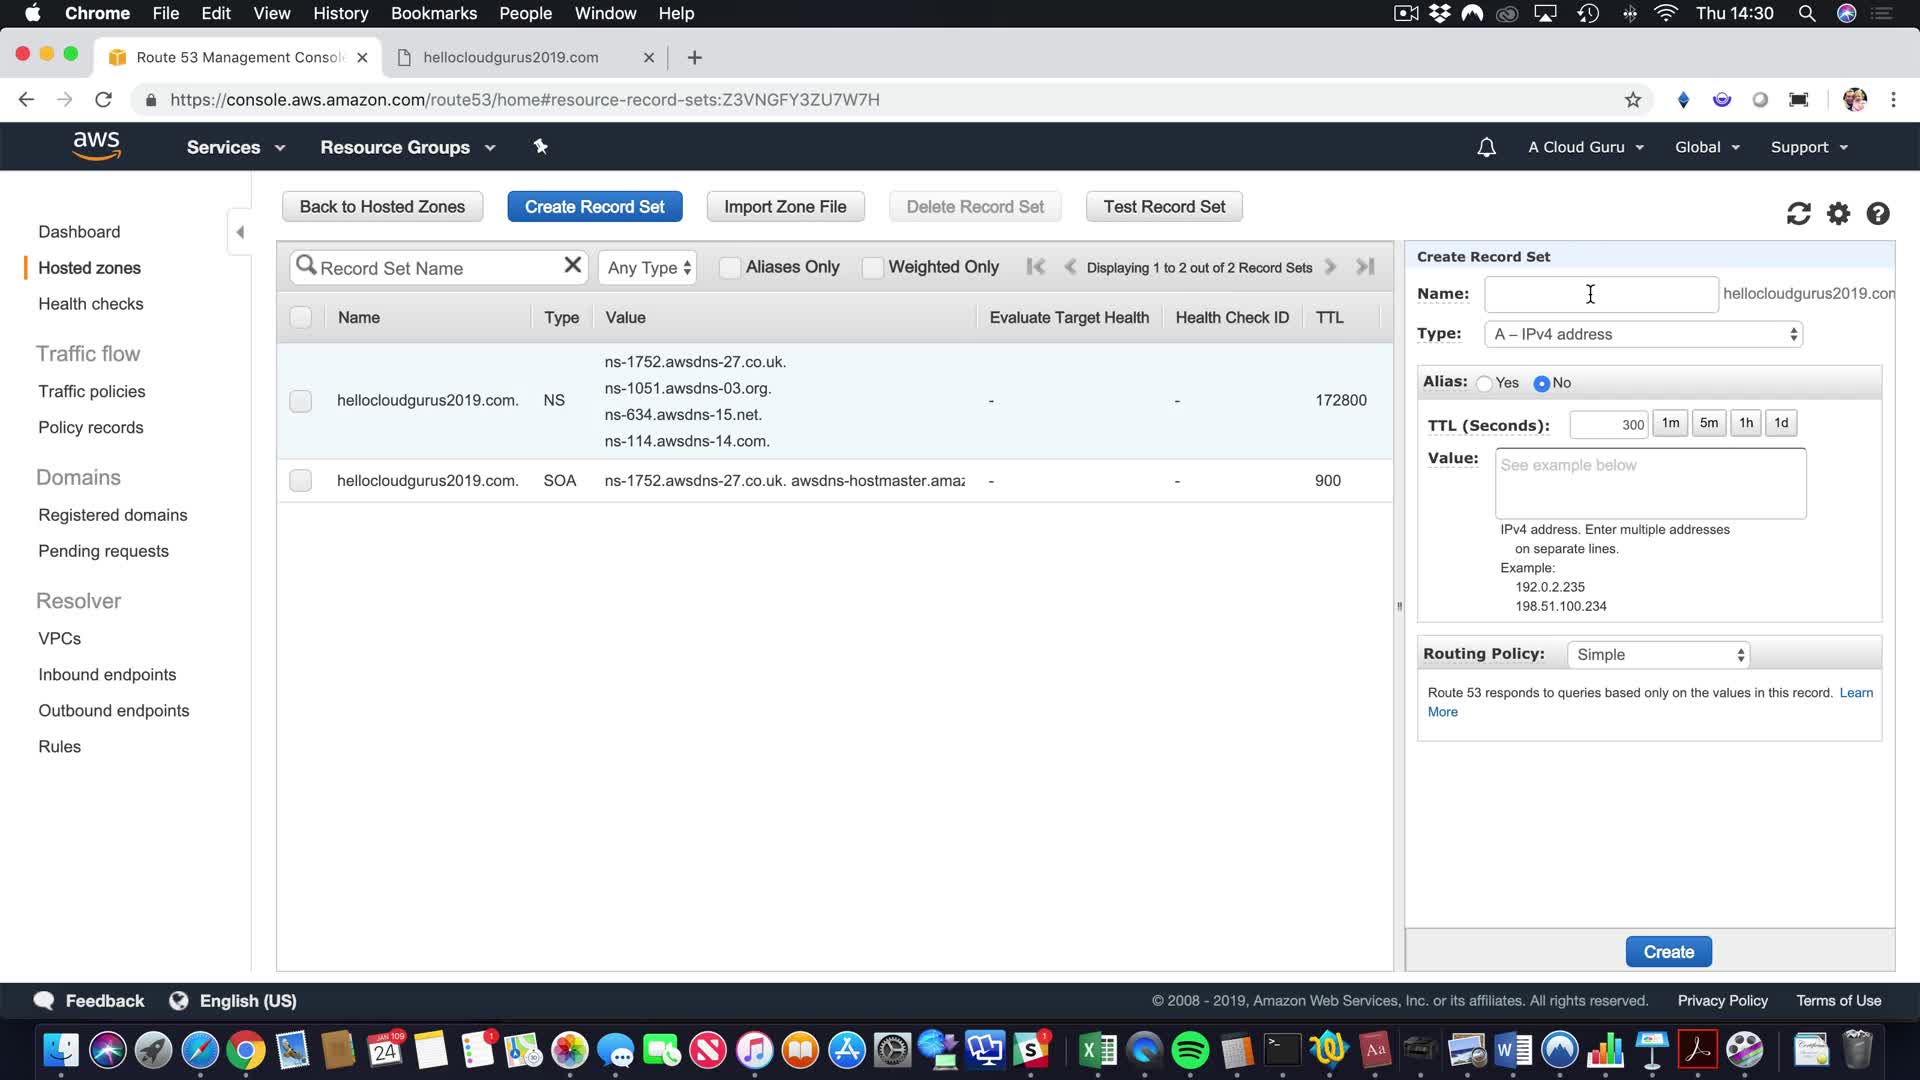Image resolution: width=1920 pixels, height=1080 pixels.
Task: Click Back to Hosted Zones button
Action: pyautogui.click(x=382, y=206)
